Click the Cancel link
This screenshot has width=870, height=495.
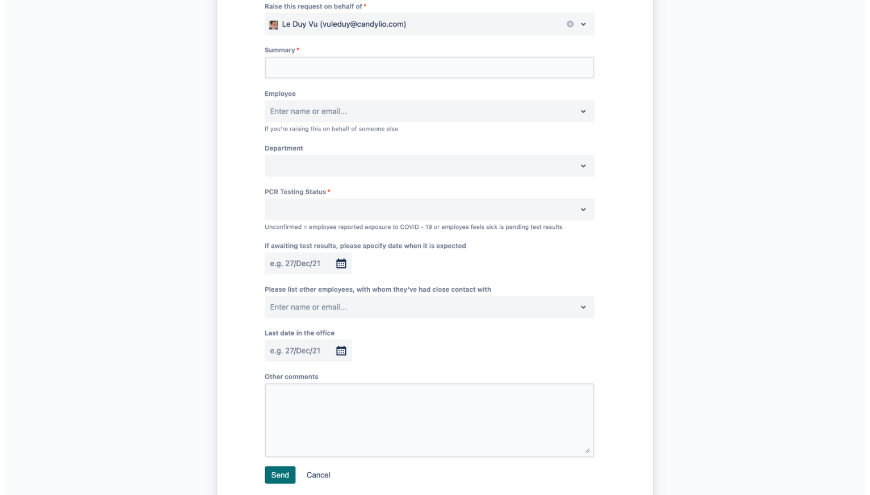pyautogui.click(x=318, y=475)
